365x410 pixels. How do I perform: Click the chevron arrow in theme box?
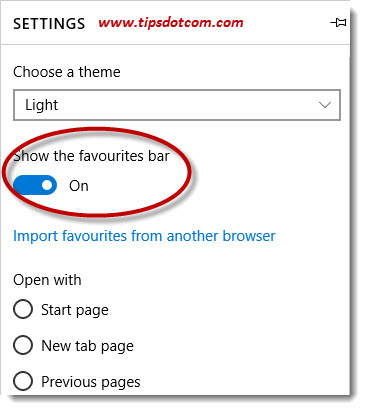[x=324, y=105]
